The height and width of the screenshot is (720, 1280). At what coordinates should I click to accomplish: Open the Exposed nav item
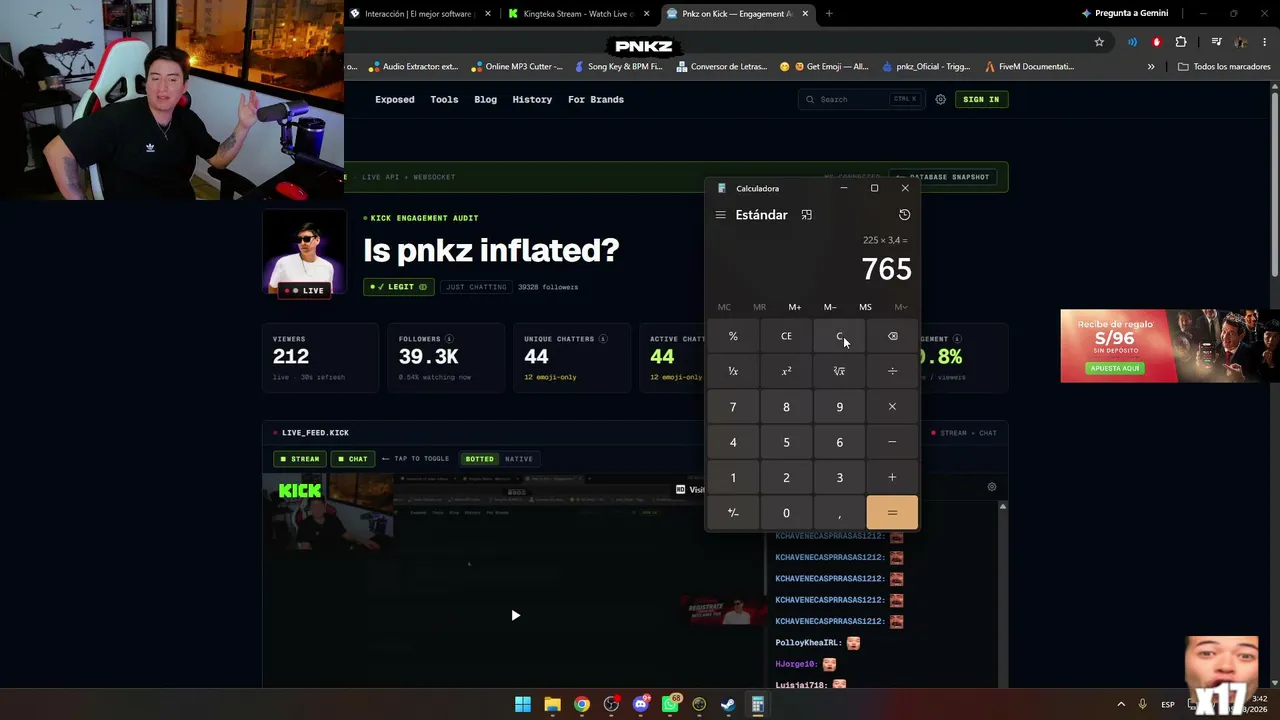pos(395,100)
